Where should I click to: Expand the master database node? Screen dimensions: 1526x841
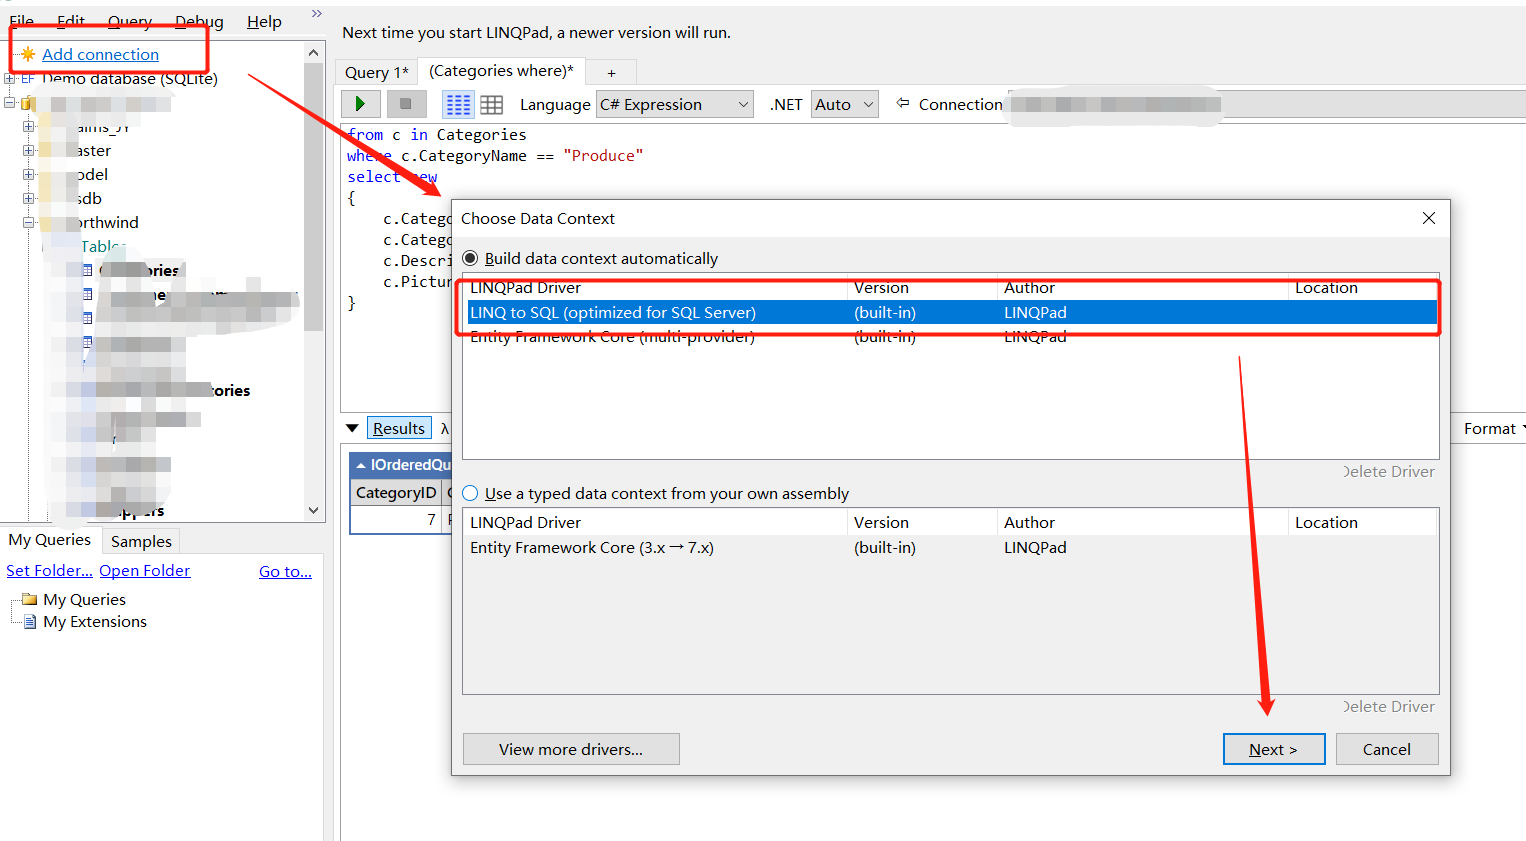(x=28, y=150)
